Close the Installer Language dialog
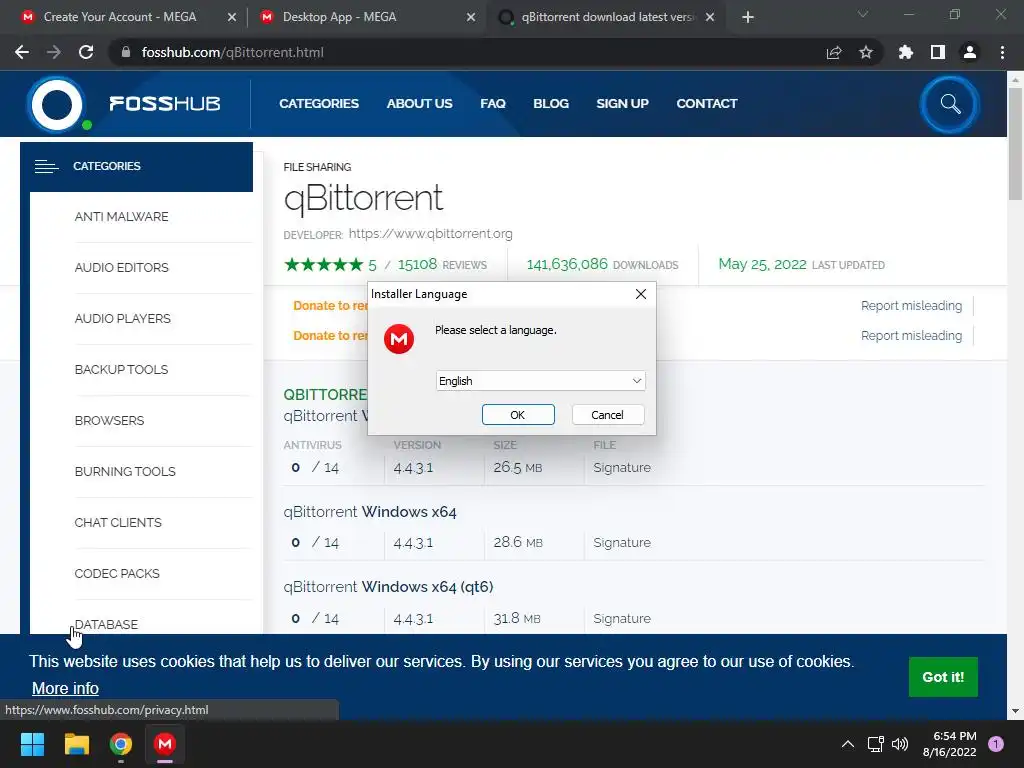 click(x=641, y=294)
